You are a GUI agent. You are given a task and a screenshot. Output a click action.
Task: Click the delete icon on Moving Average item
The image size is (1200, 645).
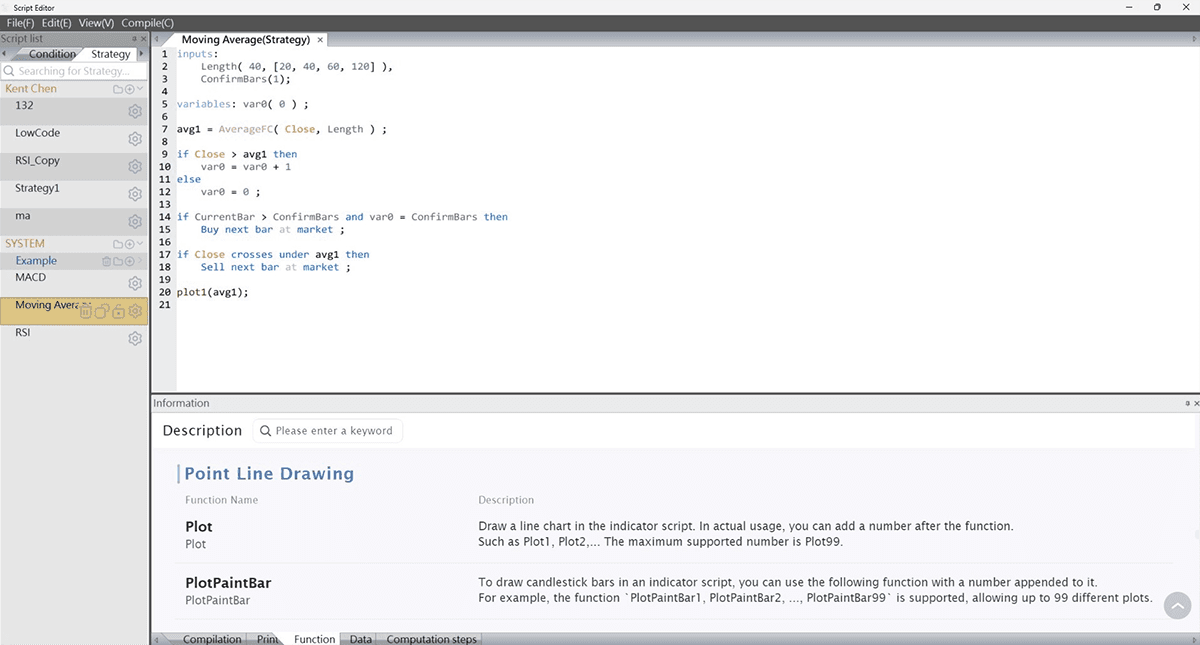pyautogui.click(x=86, y=312)
